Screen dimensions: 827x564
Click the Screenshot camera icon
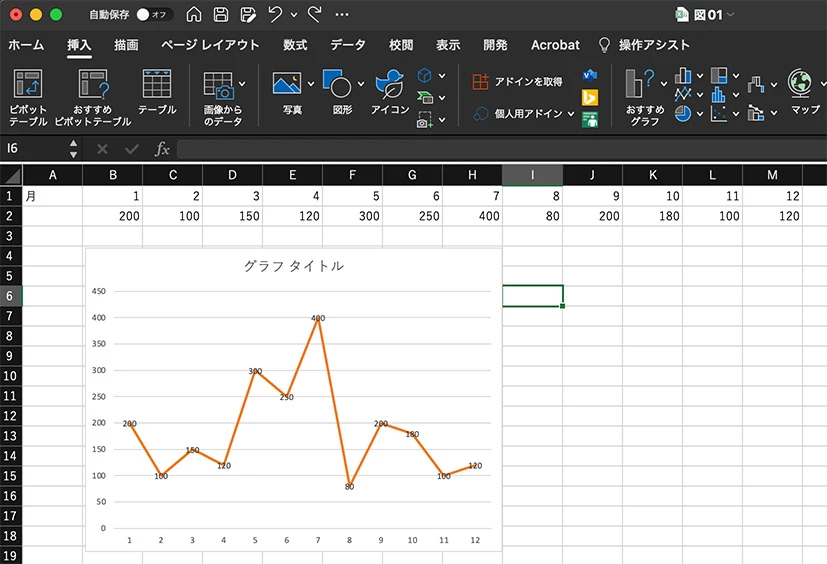(x=425, y=120)
